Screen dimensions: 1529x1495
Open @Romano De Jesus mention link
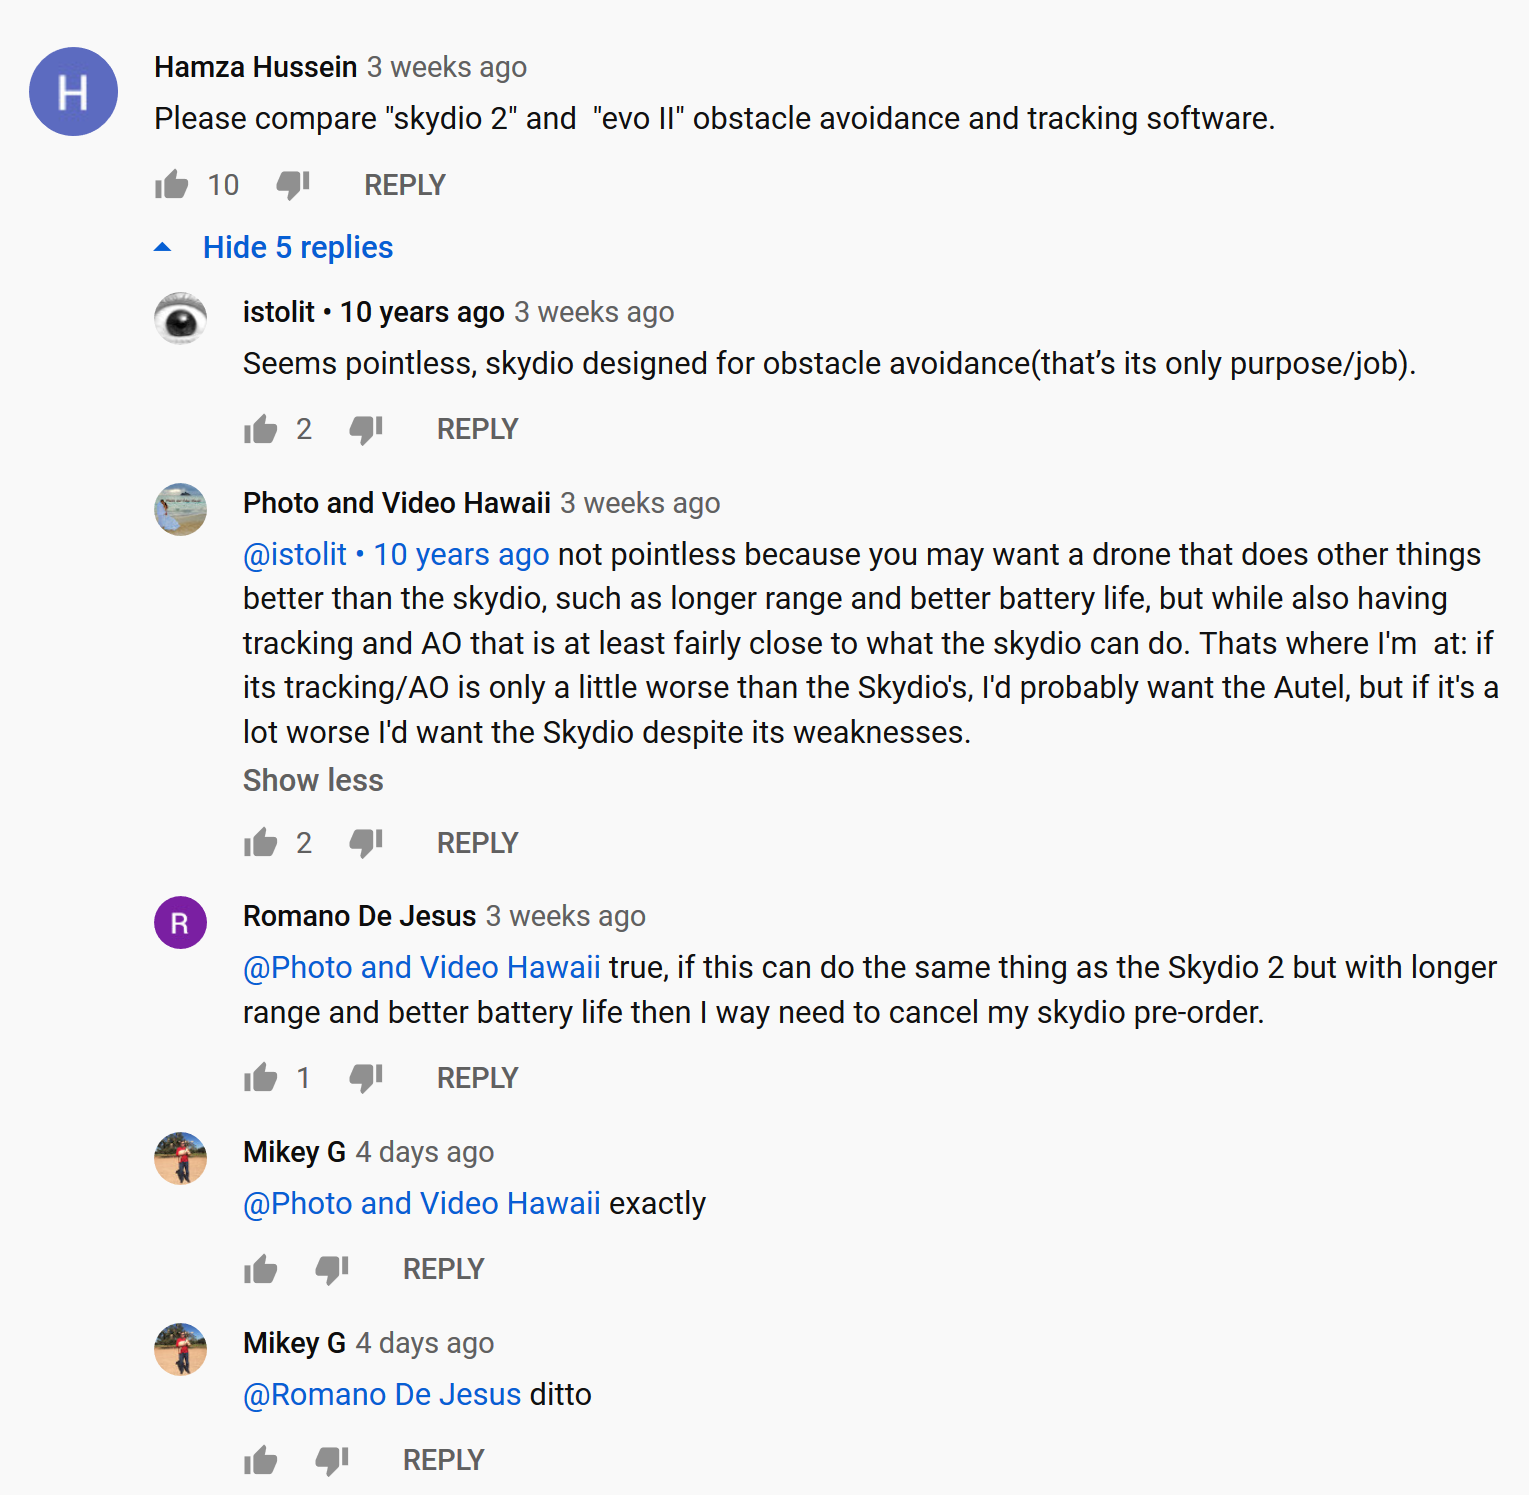click(x=382, y=1394)
